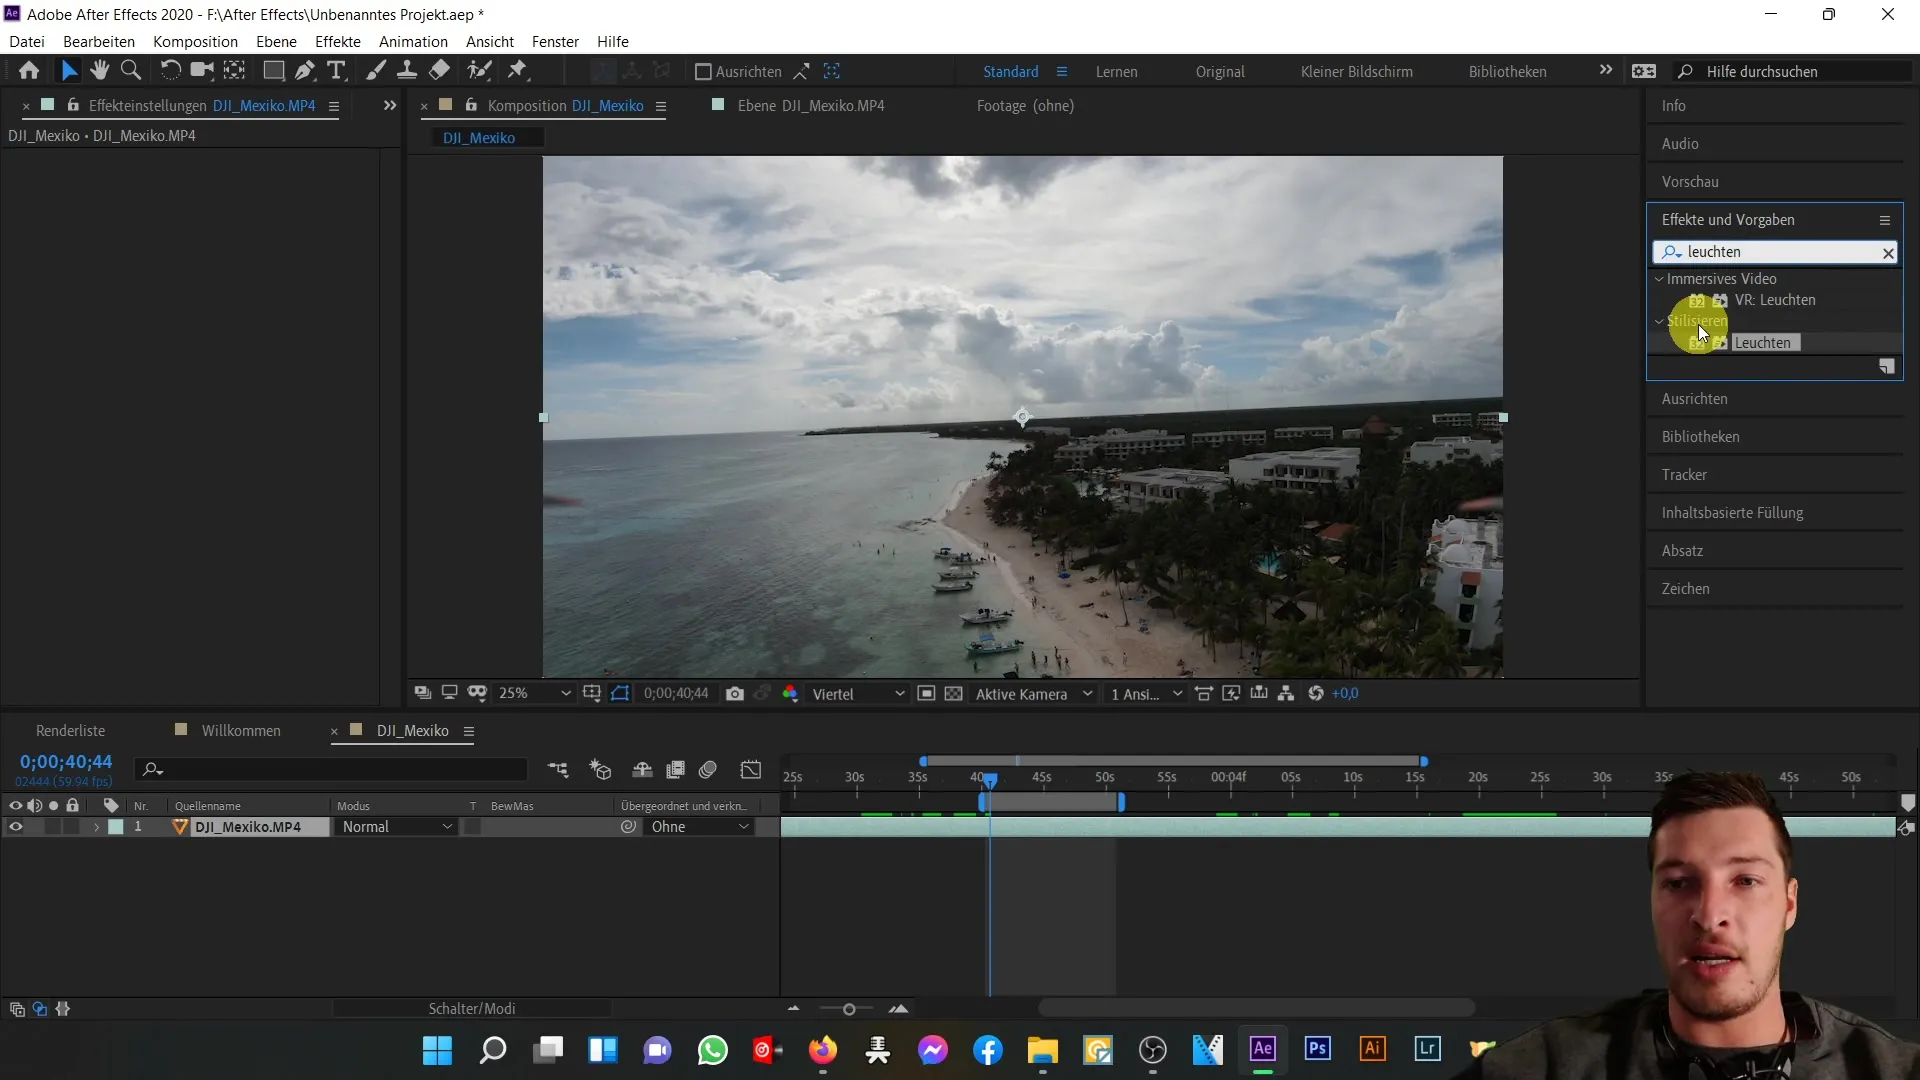Screen dimensions: 1920x1080
Task: Click the render queue icon
Action: 71,729
